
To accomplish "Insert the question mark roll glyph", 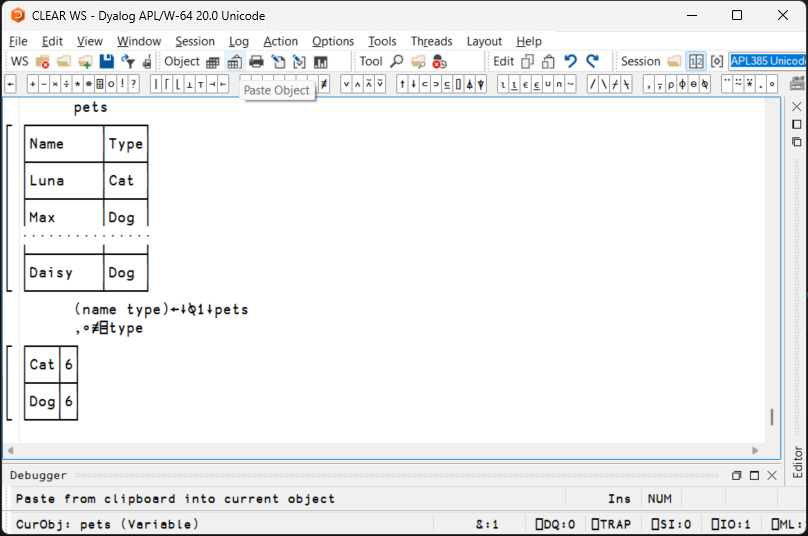I will tap(133, 84).
